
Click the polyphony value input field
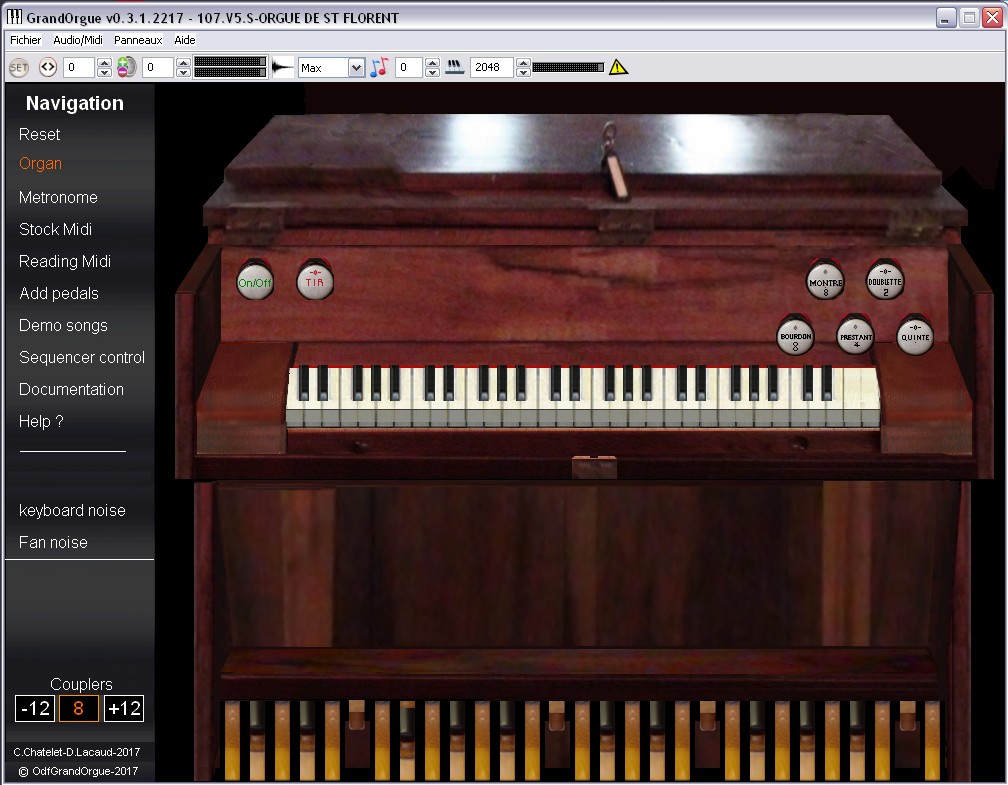click(490, 68)
